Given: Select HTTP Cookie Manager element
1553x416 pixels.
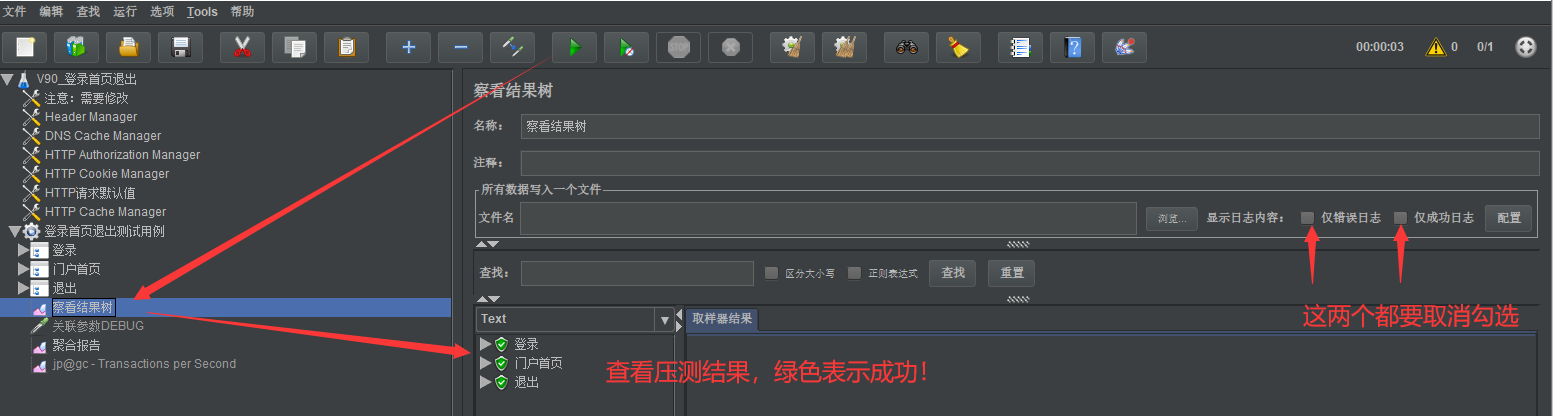Looking at the screenshot, I should click(107, 174).
